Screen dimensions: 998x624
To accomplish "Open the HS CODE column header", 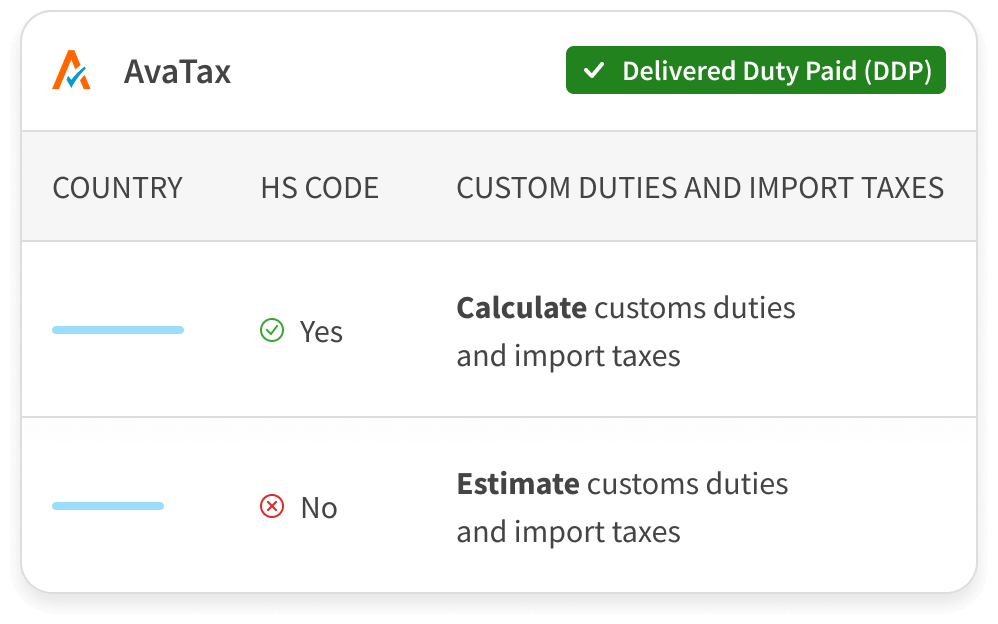I will coord(319,187).
